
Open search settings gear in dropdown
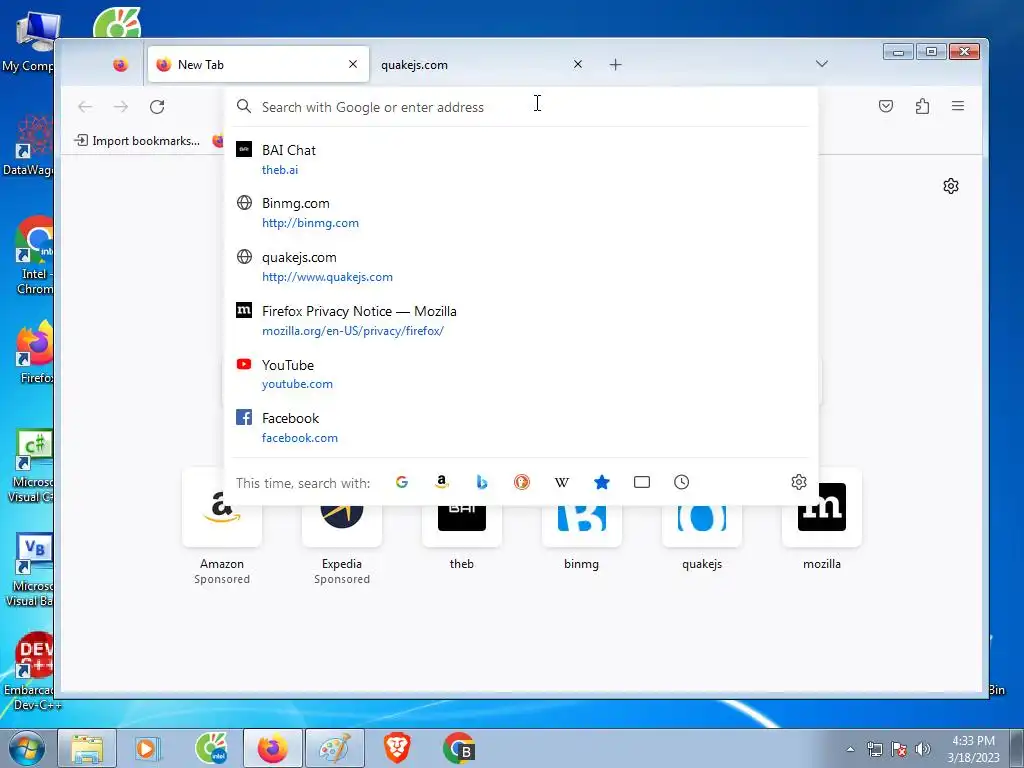(x=799, y=482)
